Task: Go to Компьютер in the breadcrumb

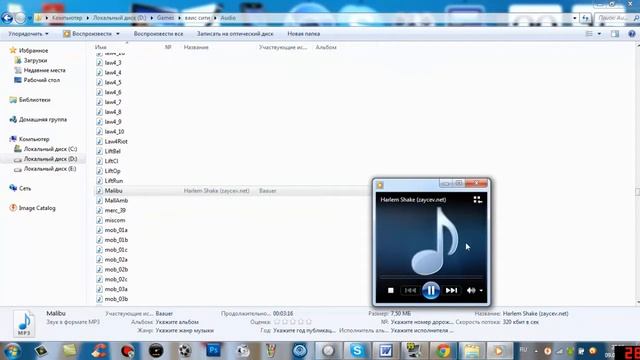Action: click(67, 18)
